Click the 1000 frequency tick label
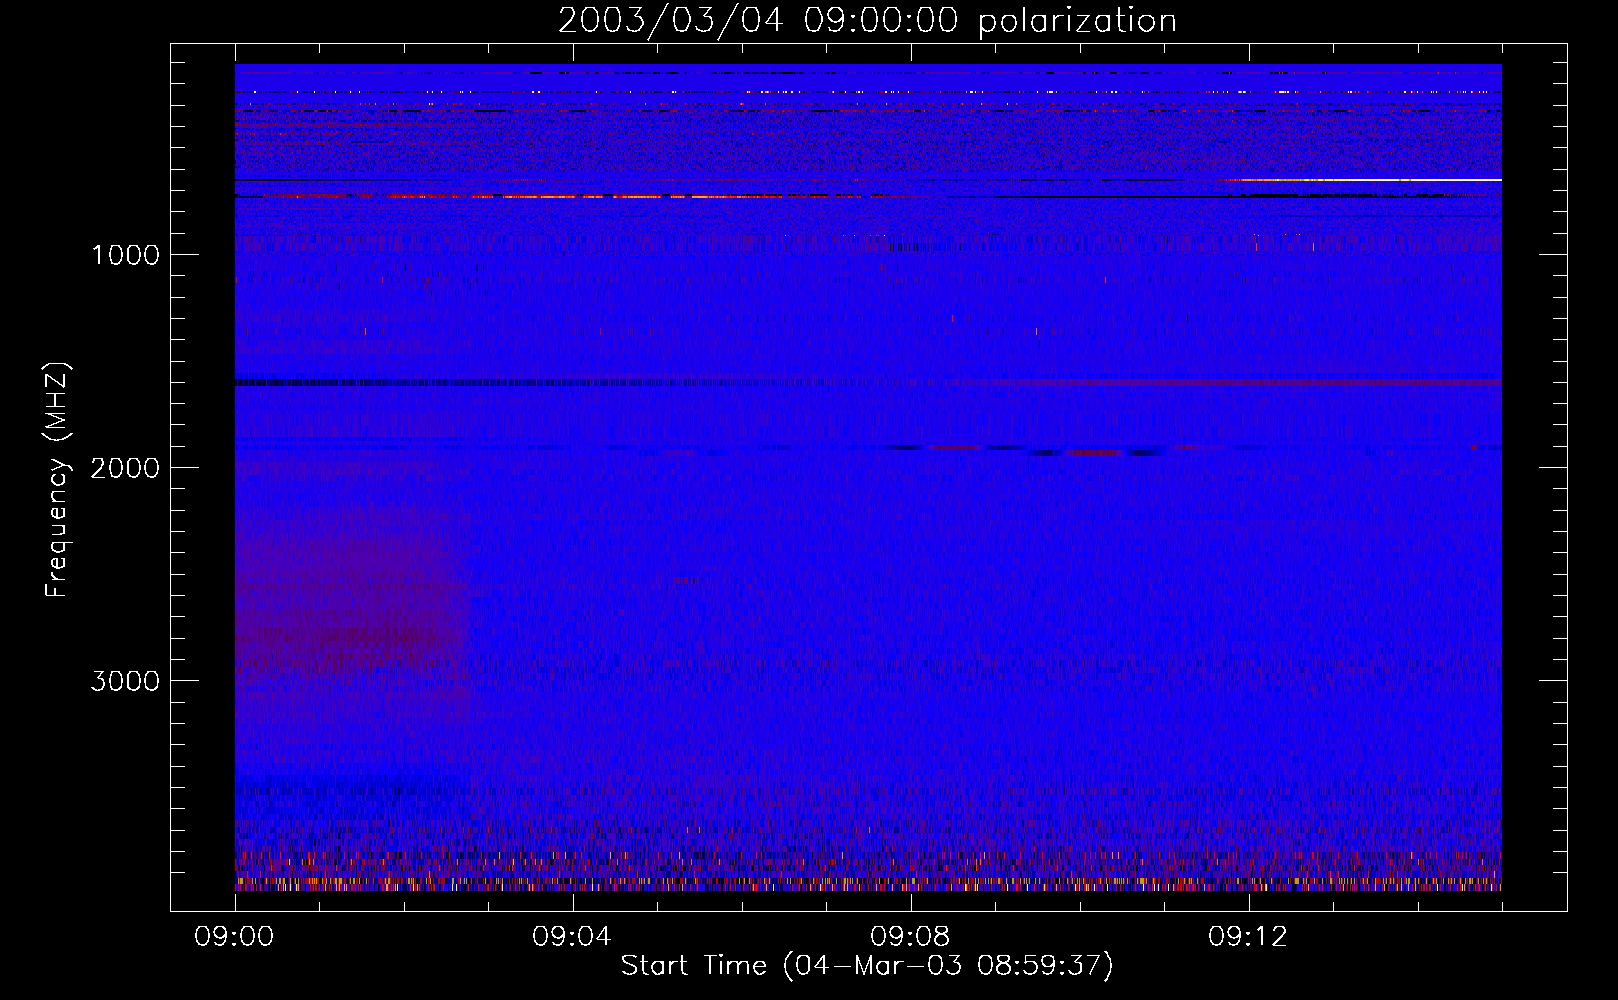1618x1000 pixels. (125, 255)
